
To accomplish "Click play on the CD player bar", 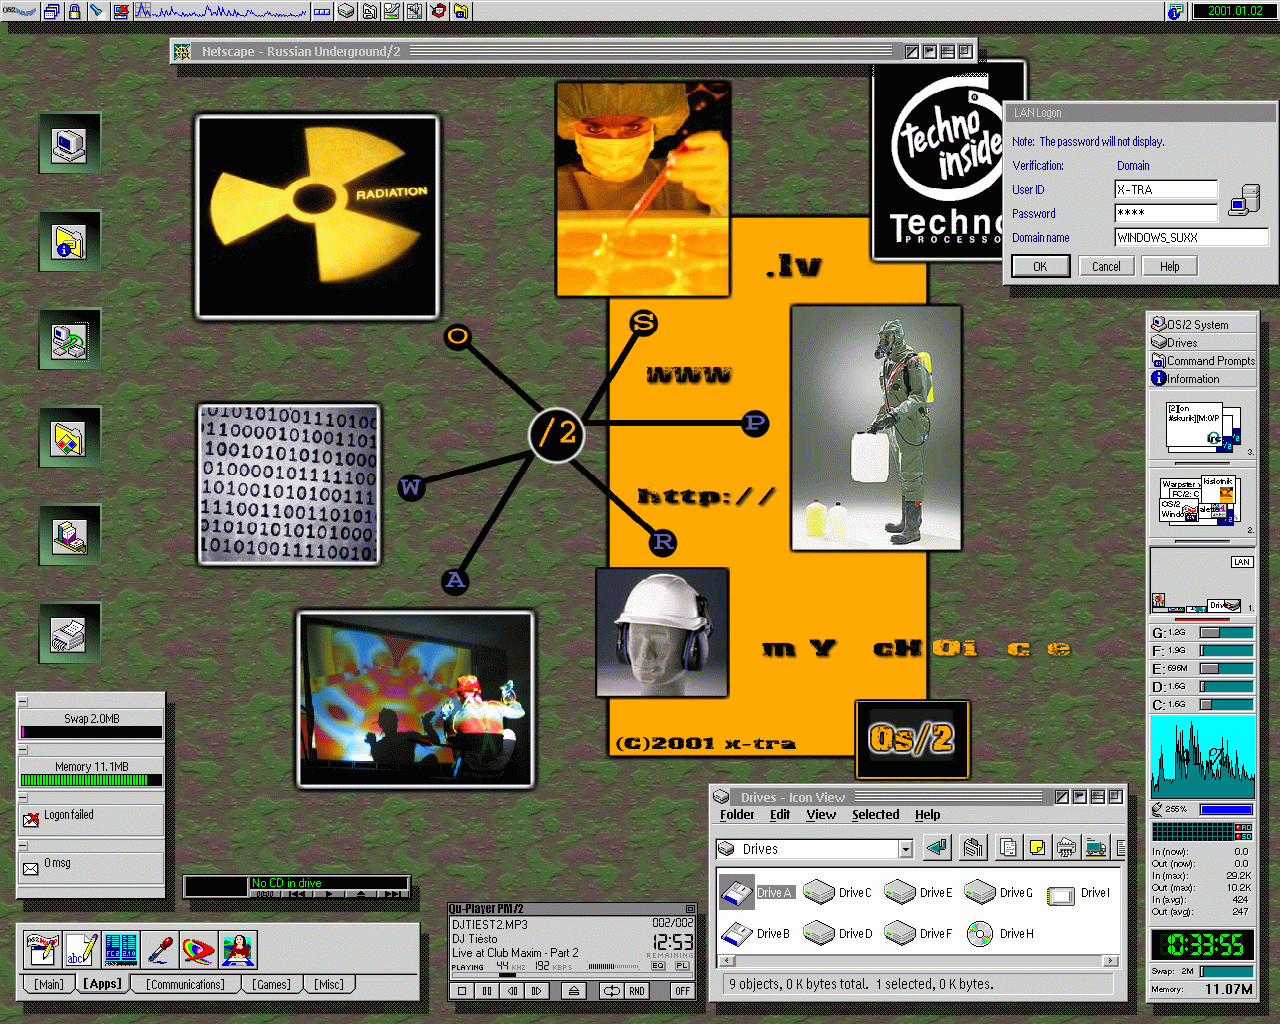I will (x=329, y=893).
